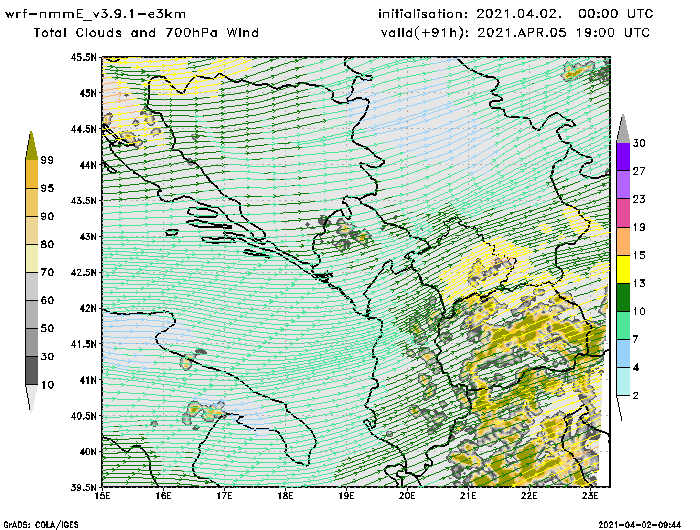Click the olive triangle atop the cloud scale
The image size is (700, 530).
click(31, 146)
